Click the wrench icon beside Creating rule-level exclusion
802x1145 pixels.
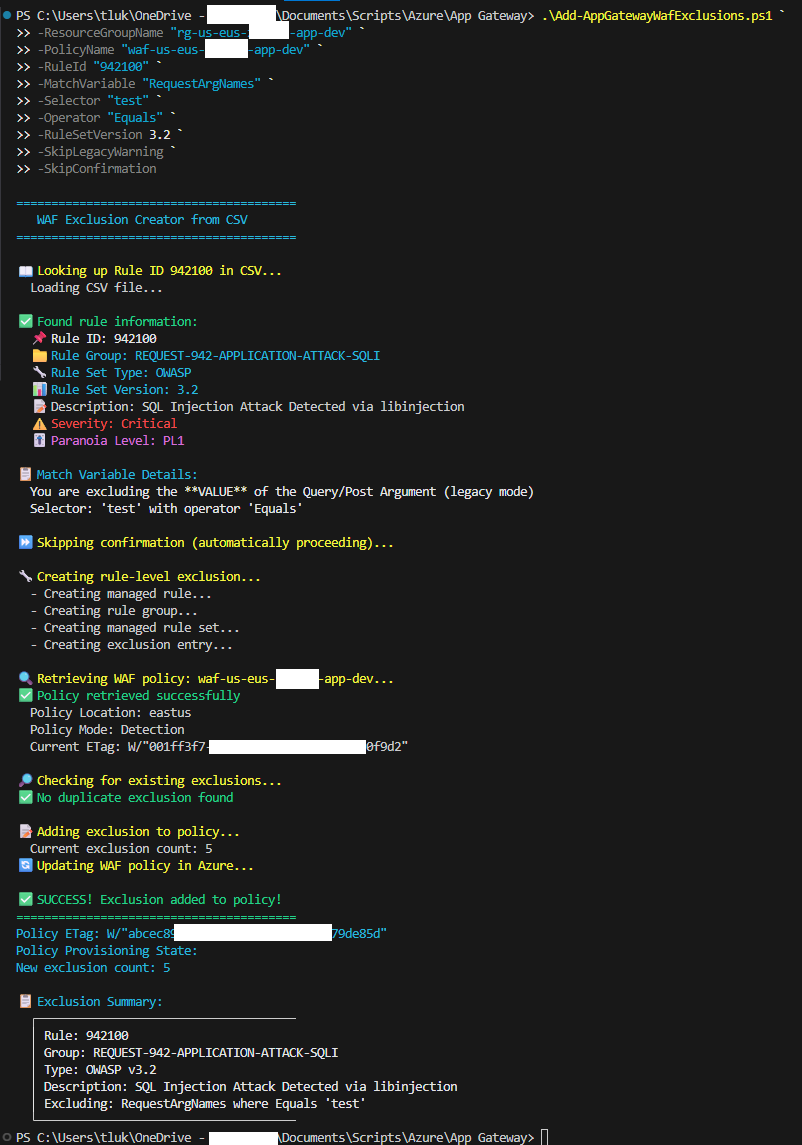(x=25, y=577)
